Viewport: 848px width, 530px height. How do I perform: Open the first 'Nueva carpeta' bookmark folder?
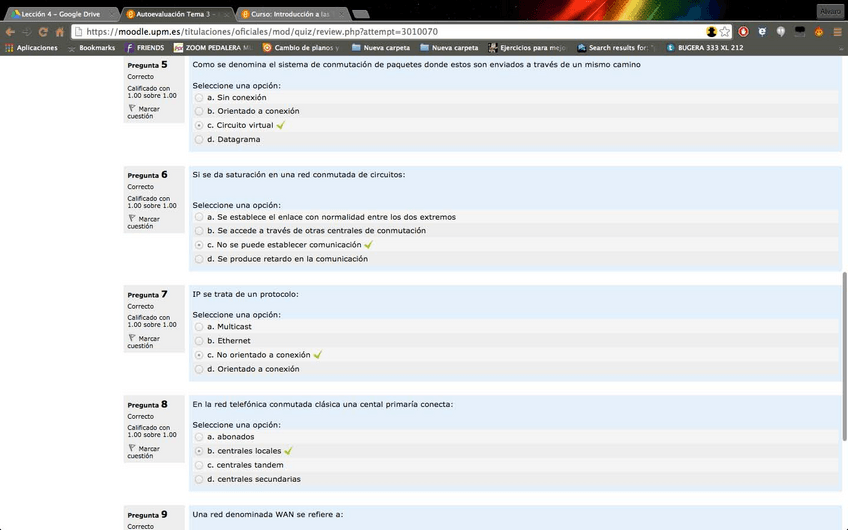[380, 48]
